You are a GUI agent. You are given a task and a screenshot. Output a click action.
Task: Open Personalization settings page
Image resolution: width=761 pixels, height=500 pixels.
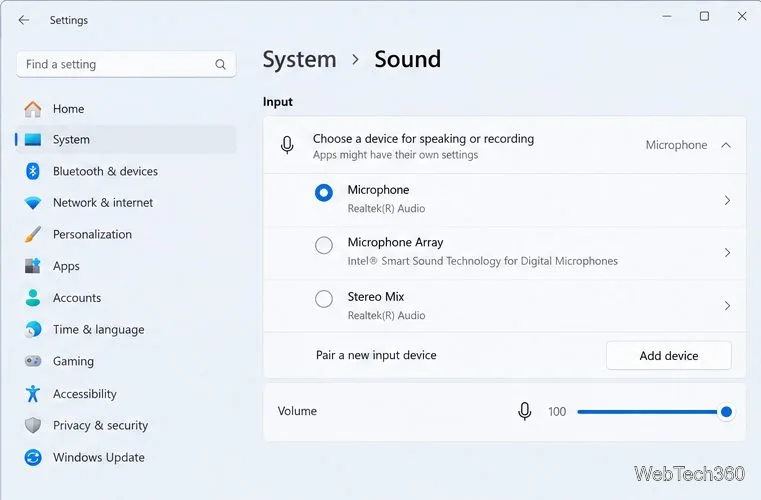click(126, 234)
